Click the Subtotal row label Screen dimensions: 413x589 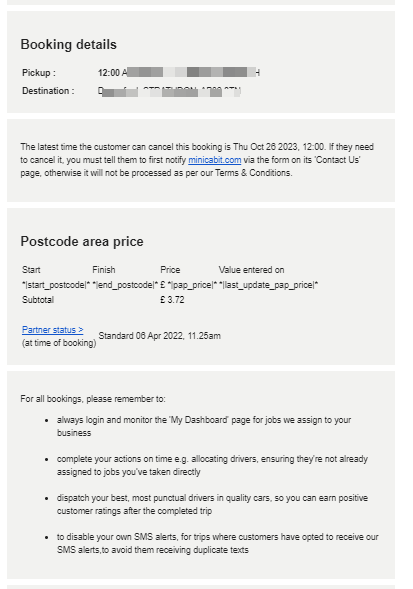pyautogui.click(x=38, y=300)
